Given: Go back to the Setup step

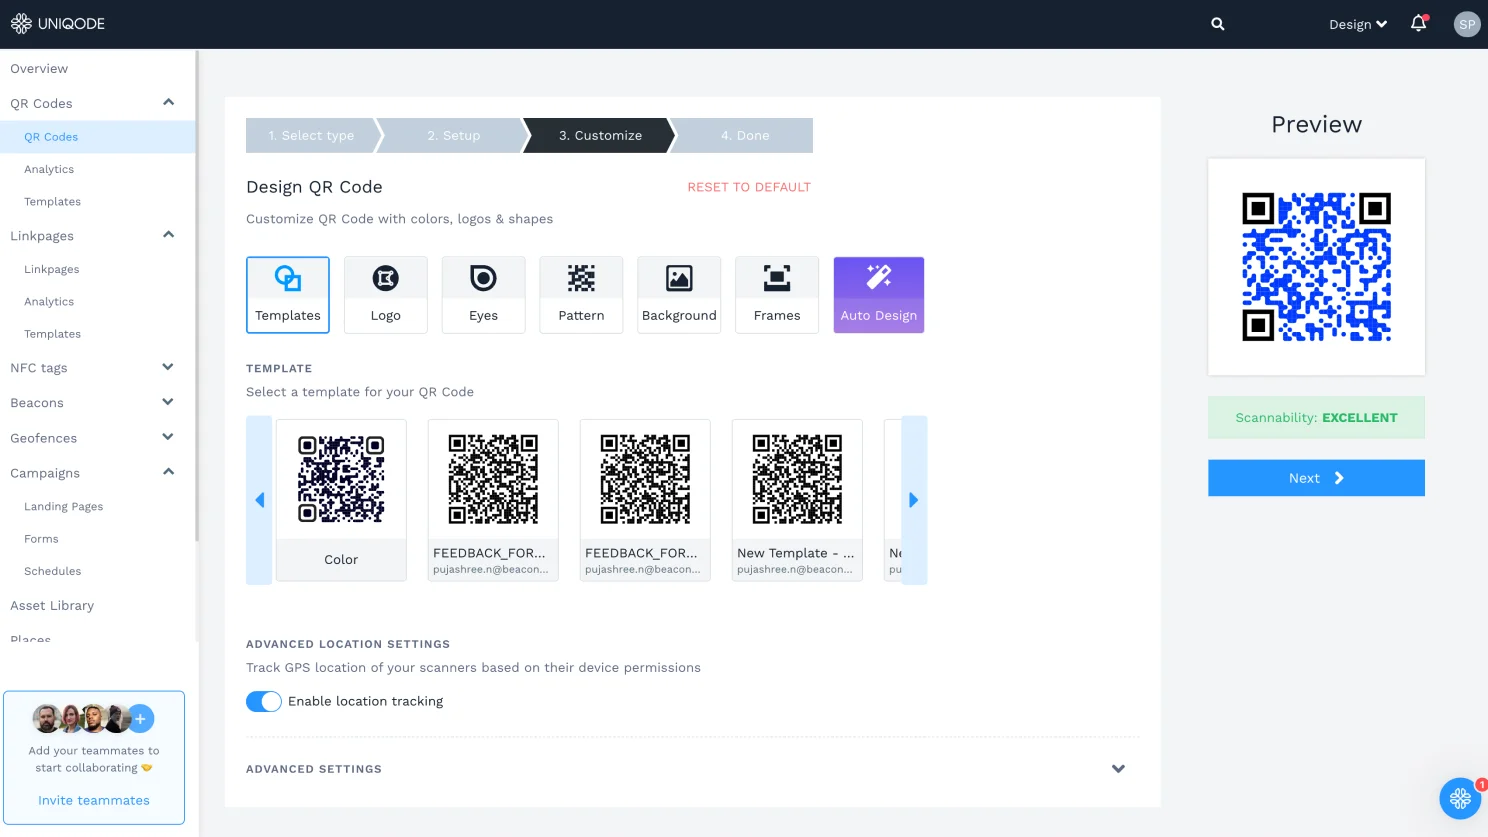Looking at the screenshot, I should tap(454, 135).
